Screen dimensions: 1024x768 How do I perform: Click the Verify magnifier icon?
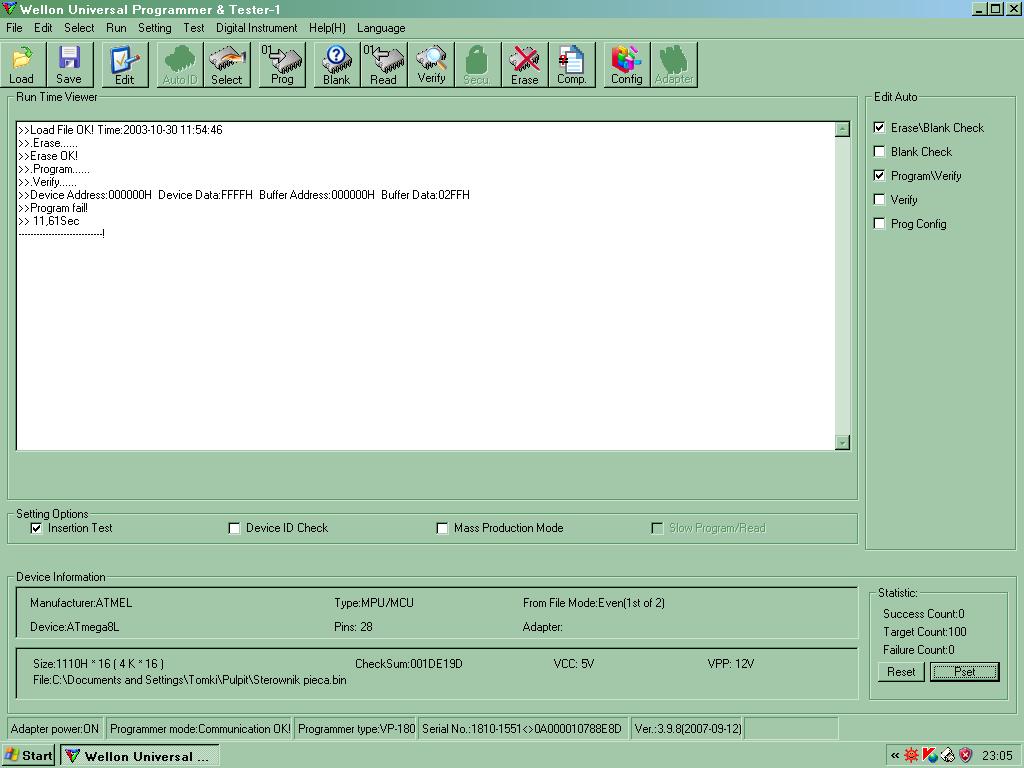pos(431,64)
